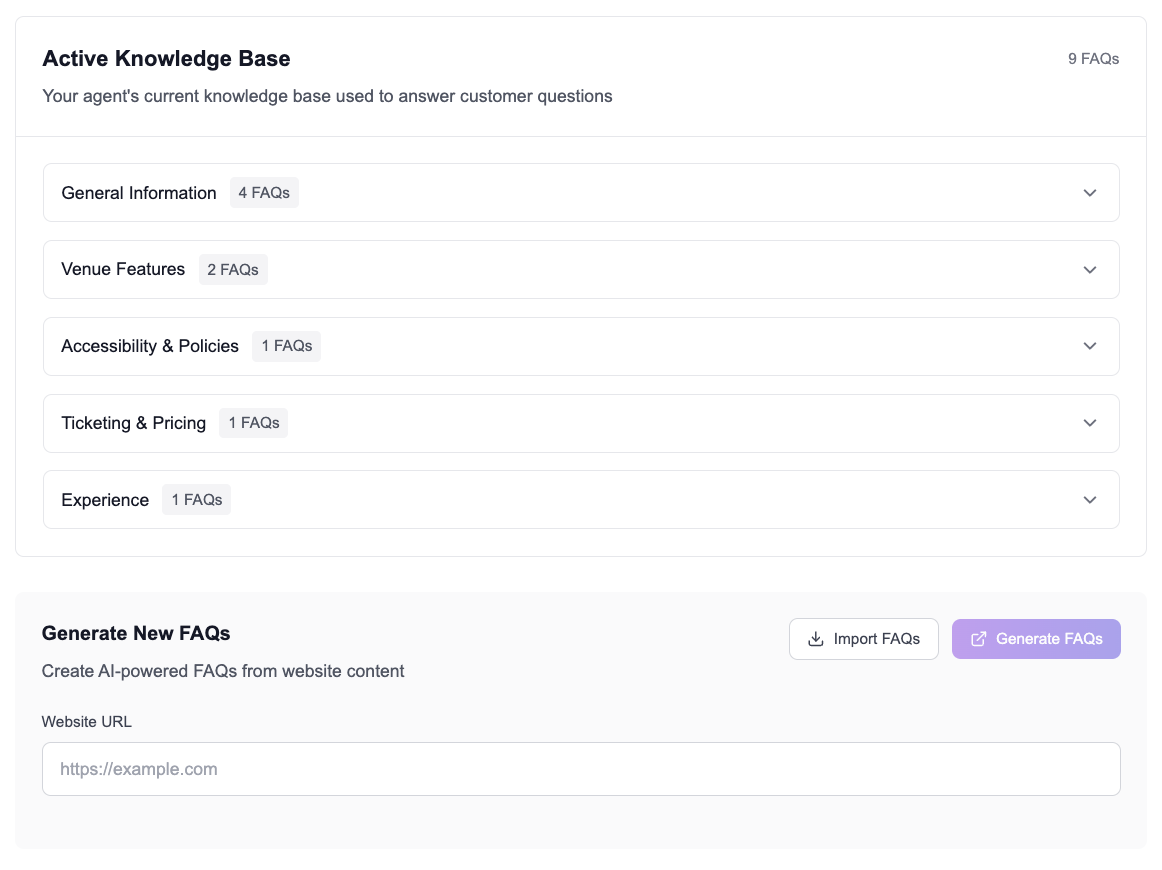Toggle the Experience section chevron
Screen dimensions: 1162x870
click(x=1090, y=500)
